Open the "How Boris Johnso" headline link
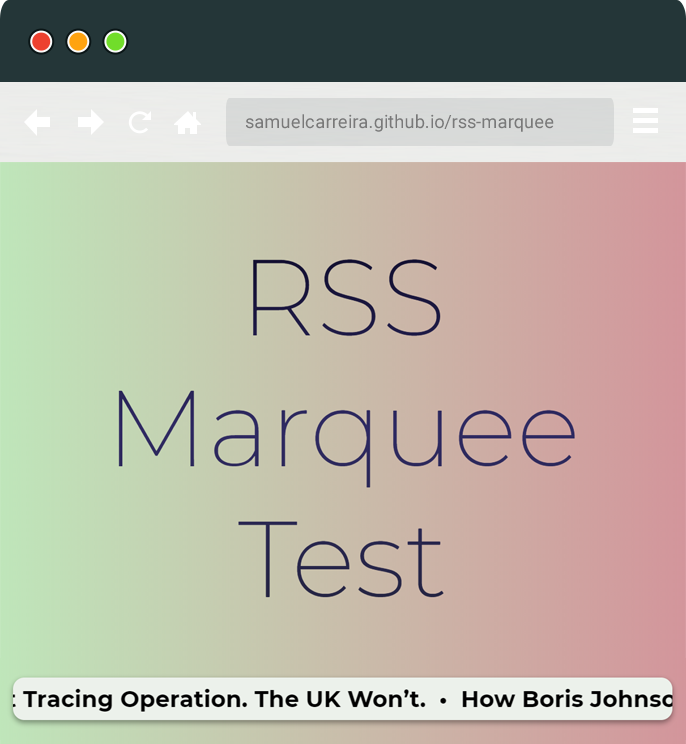This screenshot has height=744, width=686. pyautogui.click(x=565, y=699)
